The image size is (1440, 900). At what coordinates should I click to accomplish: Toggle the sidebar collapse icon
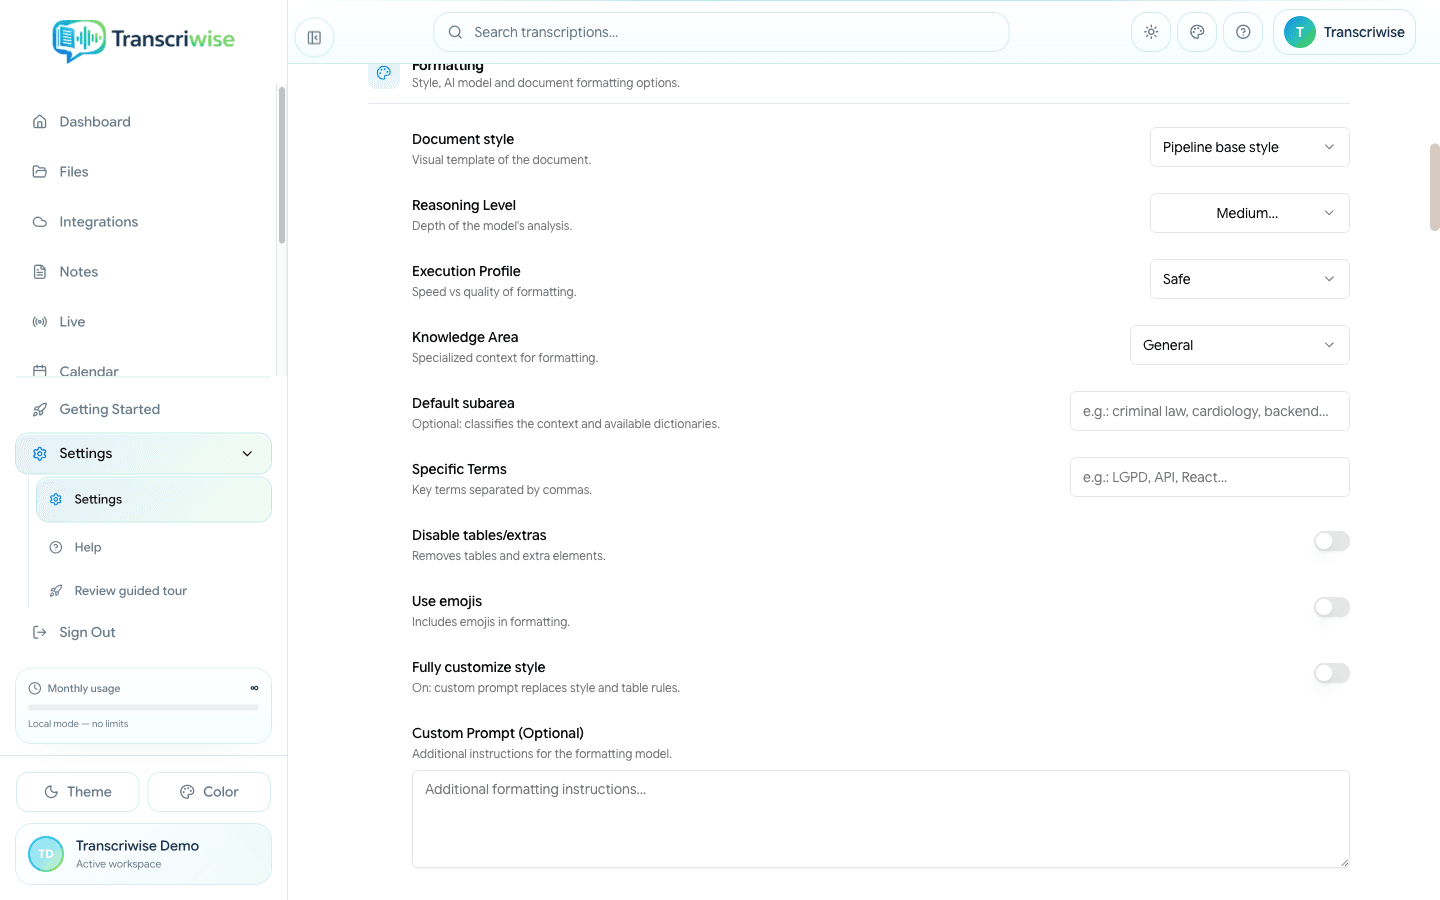(x=314, y=38)
